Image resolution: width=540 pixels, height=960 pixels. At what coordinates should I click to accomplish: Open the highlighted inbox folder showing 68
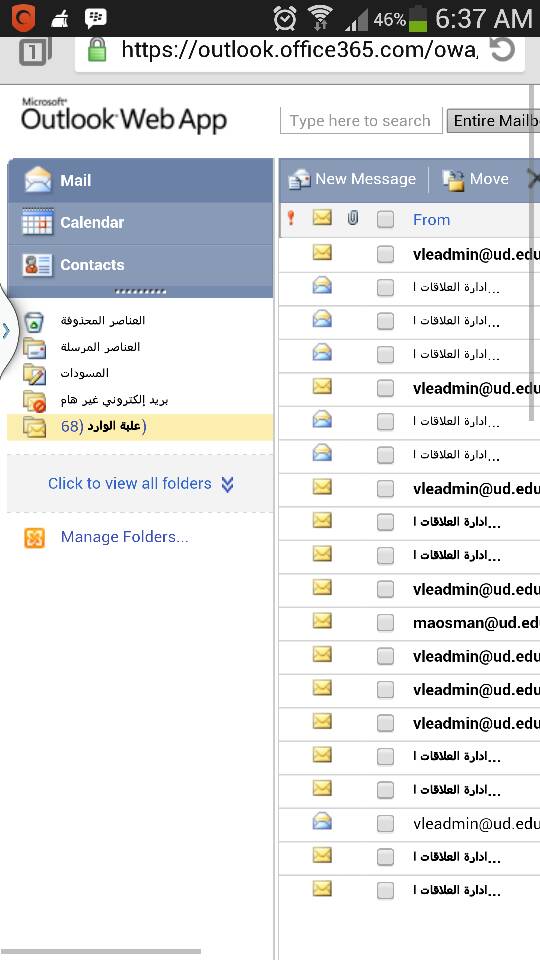pos(140,427)
